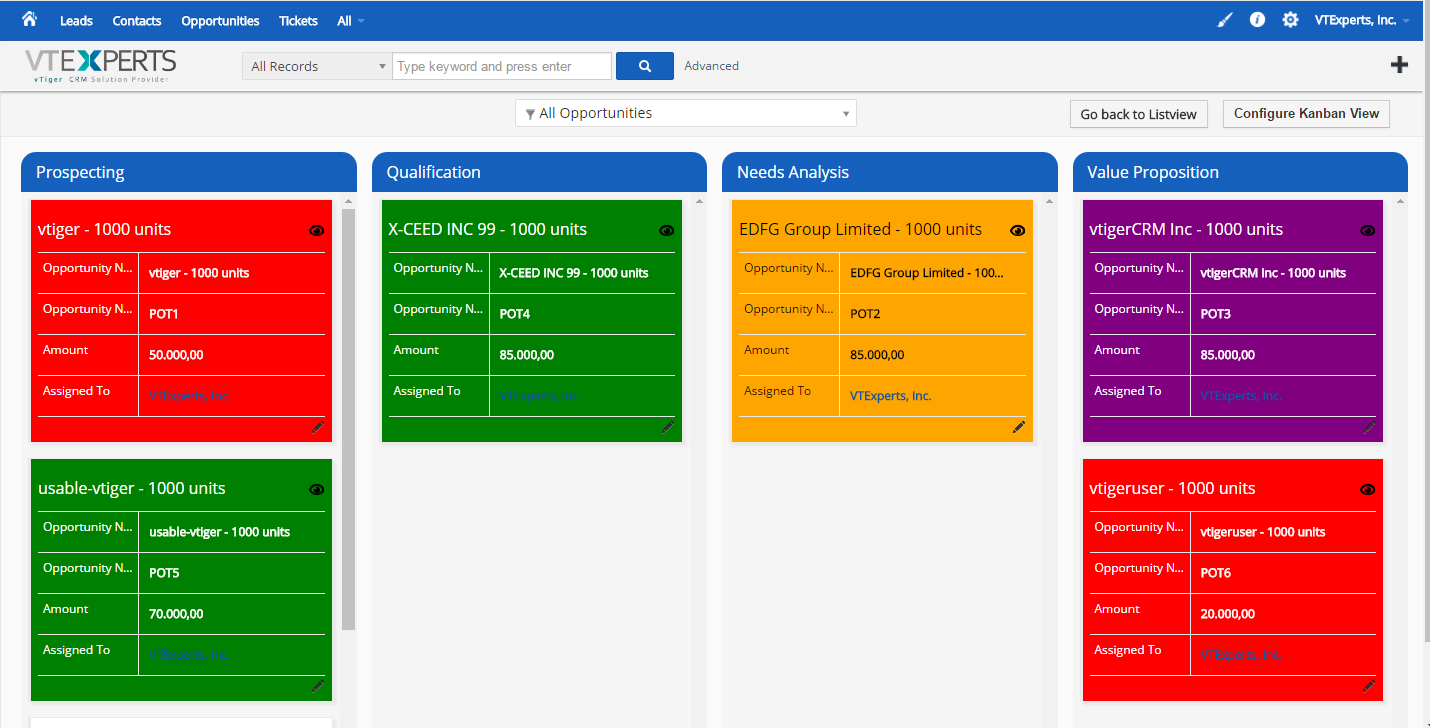1430x728 pixels.
Task: Toggle eye on vtigerCRM Inc card
Action: tap(1368, 230)
